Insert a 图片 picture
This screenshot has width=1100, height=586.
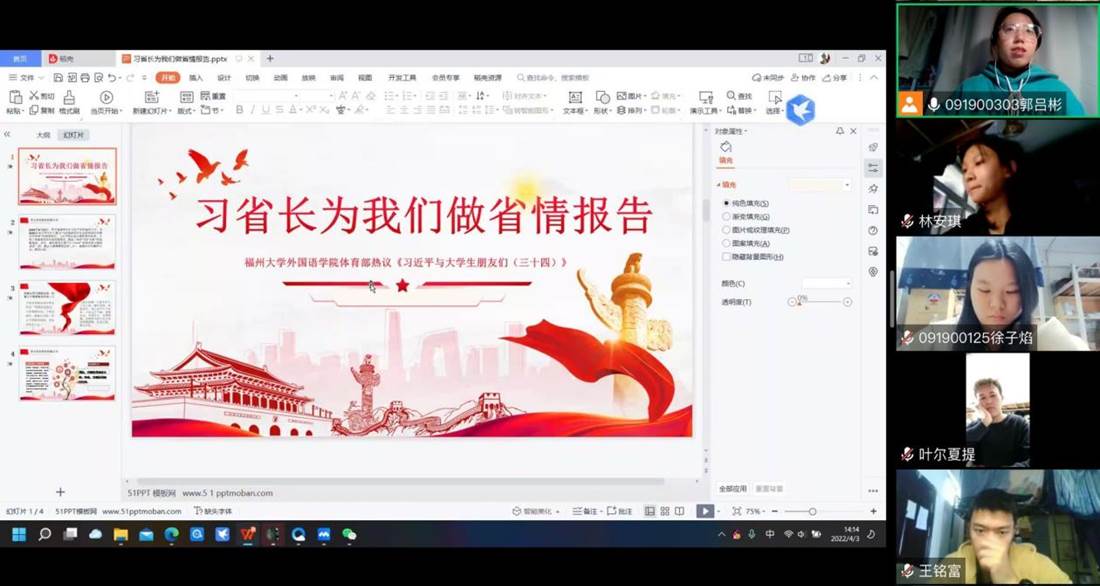coord(632,96)
